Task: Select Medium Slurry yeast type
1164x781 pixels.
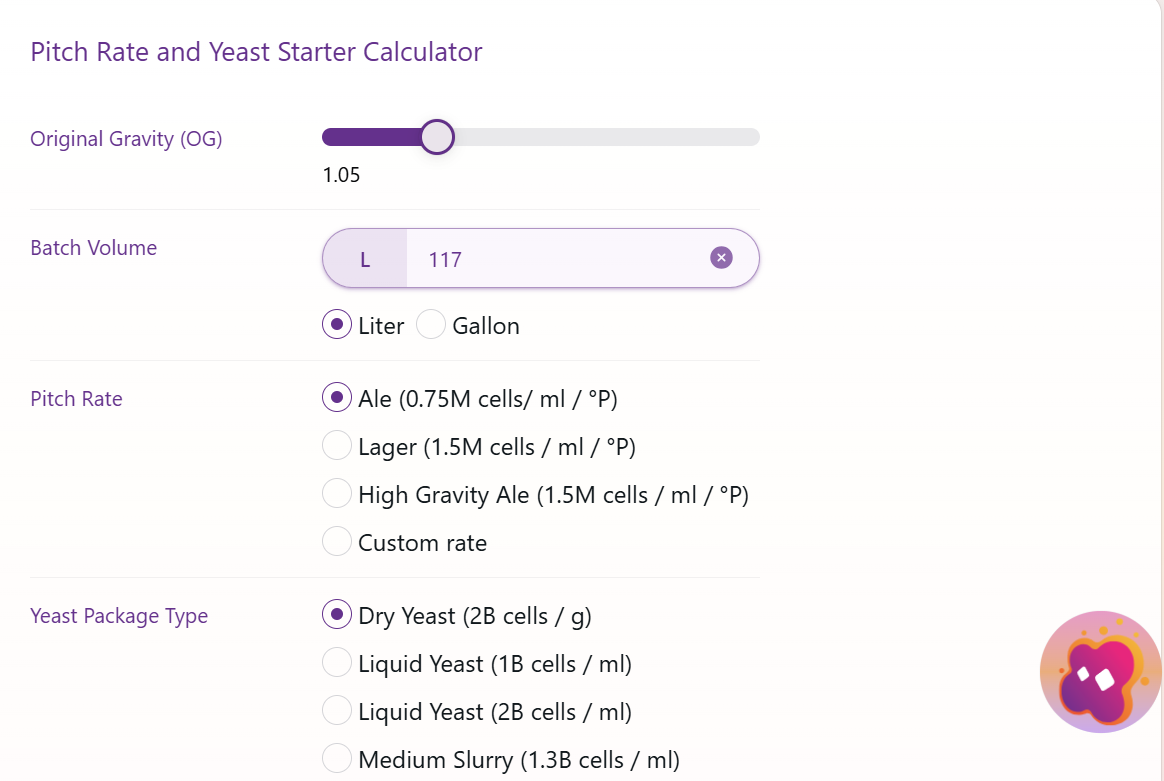Action: [x=337, y=759]
